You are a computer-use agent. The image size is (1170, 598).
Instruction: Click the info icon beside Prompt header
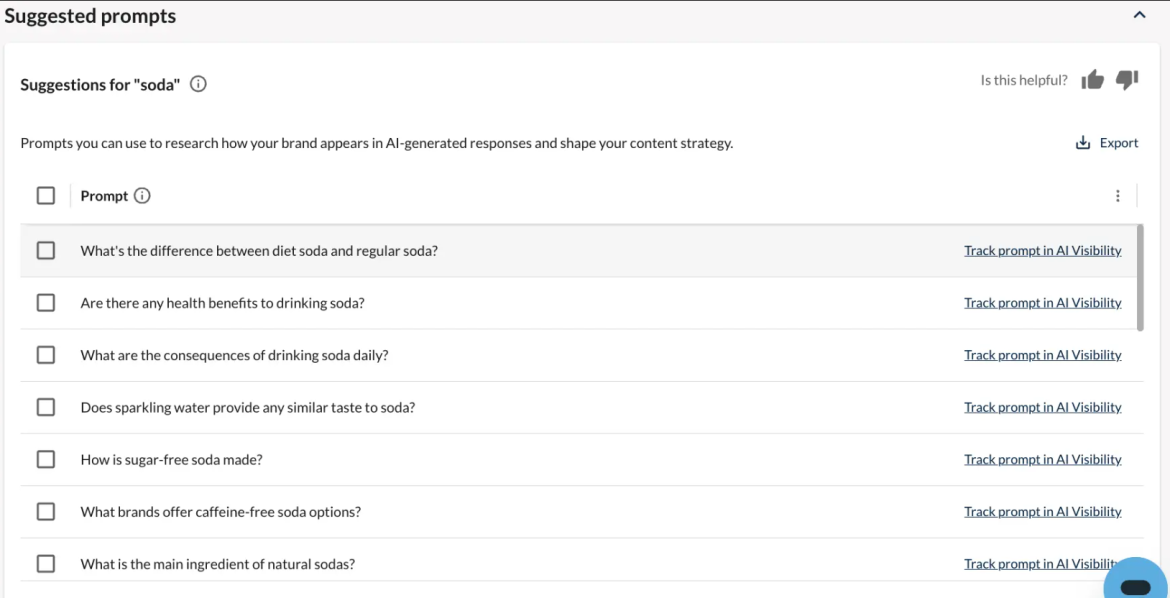click(143, 196)
